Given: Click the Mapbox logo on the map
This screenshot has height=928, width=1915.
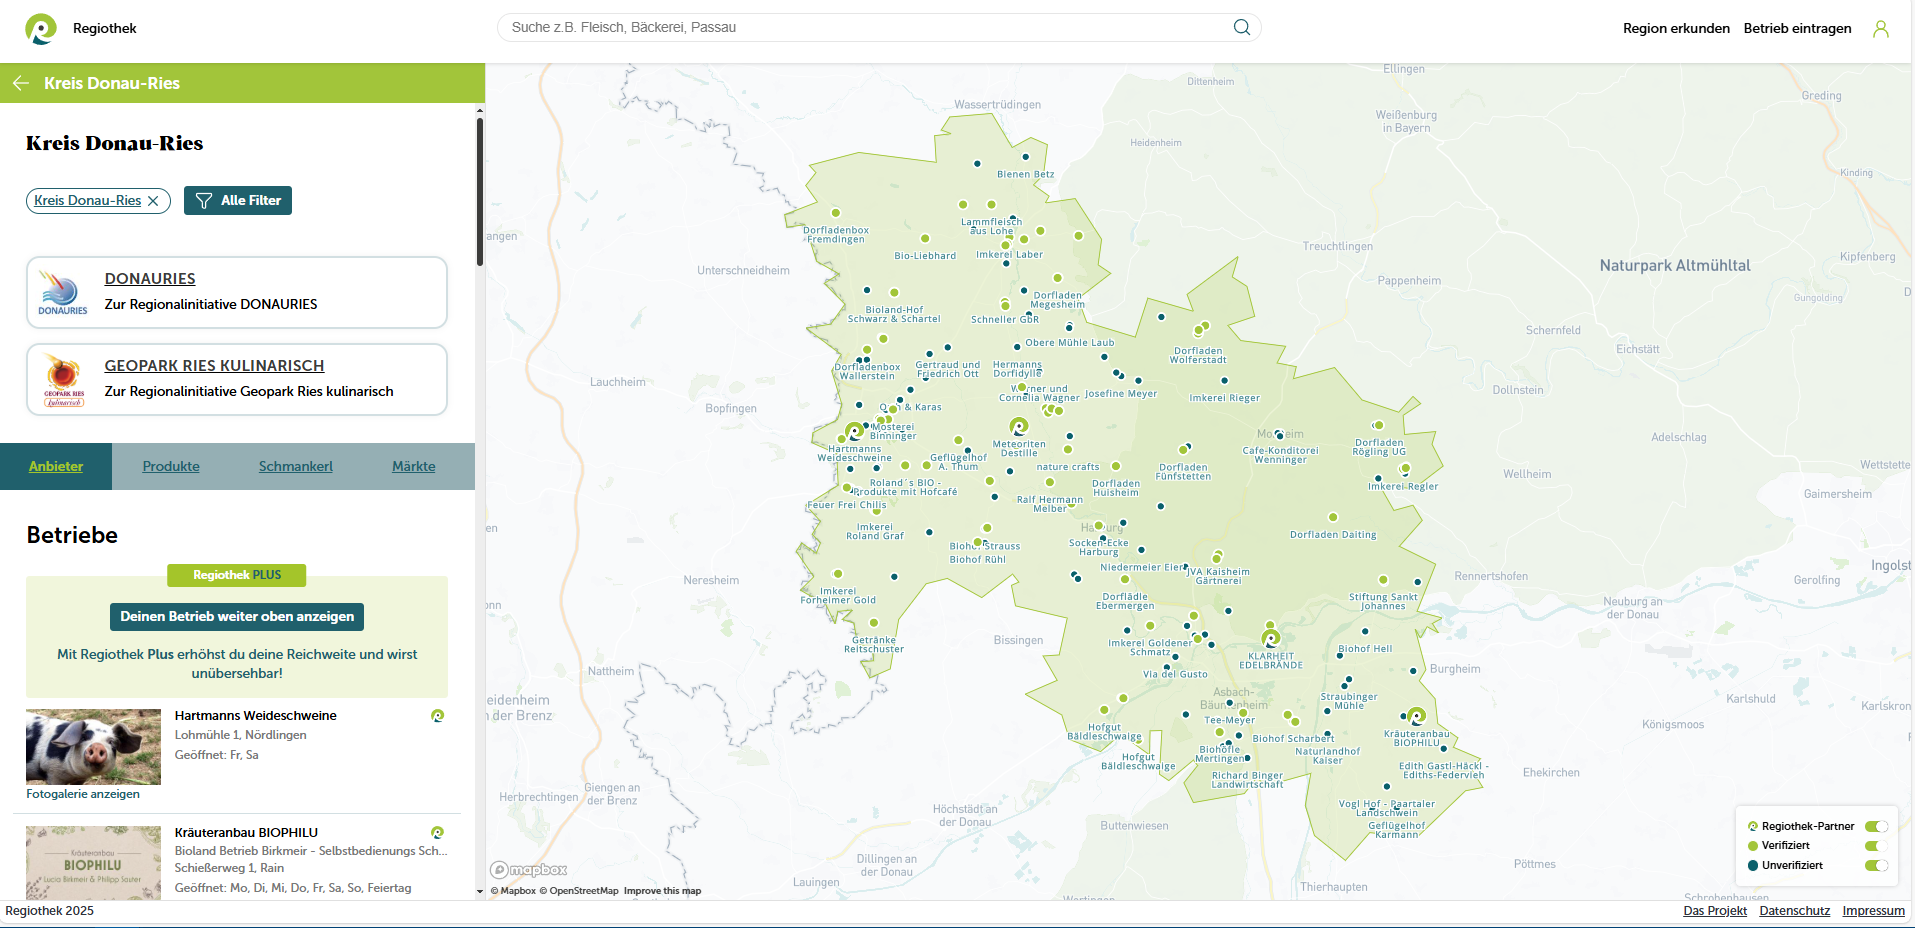Looking at the screenshot, I should point(529,870).
